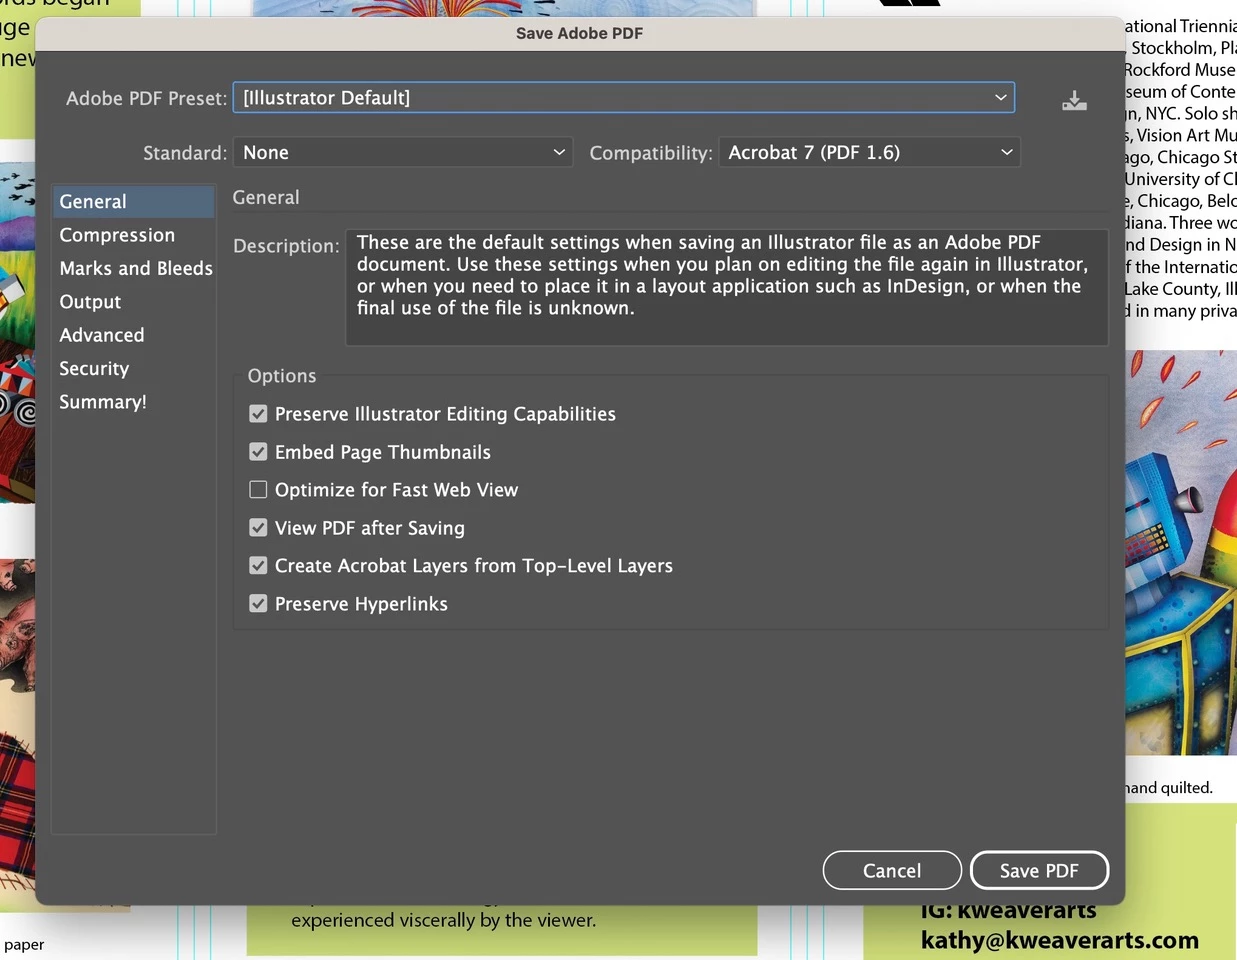This screenshot has width=1237, height=960.
Task: View the Summary! section
Action: pos(134,402)
